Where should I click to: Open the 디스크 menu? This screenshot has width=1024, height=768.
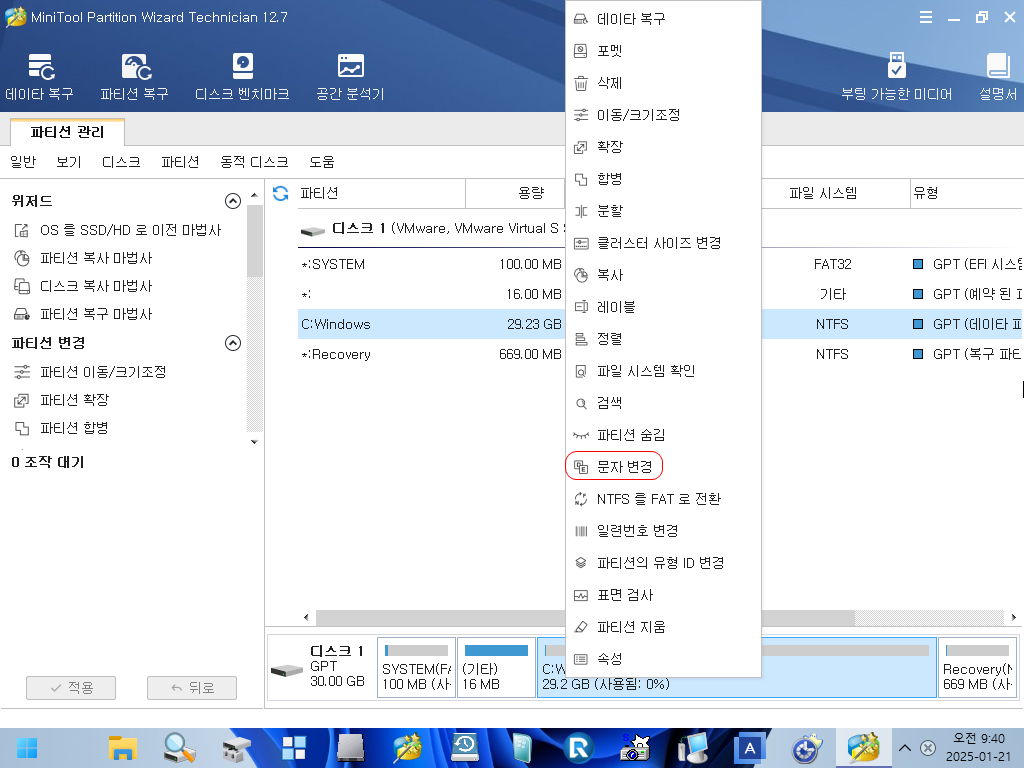(x=121, y=162)
